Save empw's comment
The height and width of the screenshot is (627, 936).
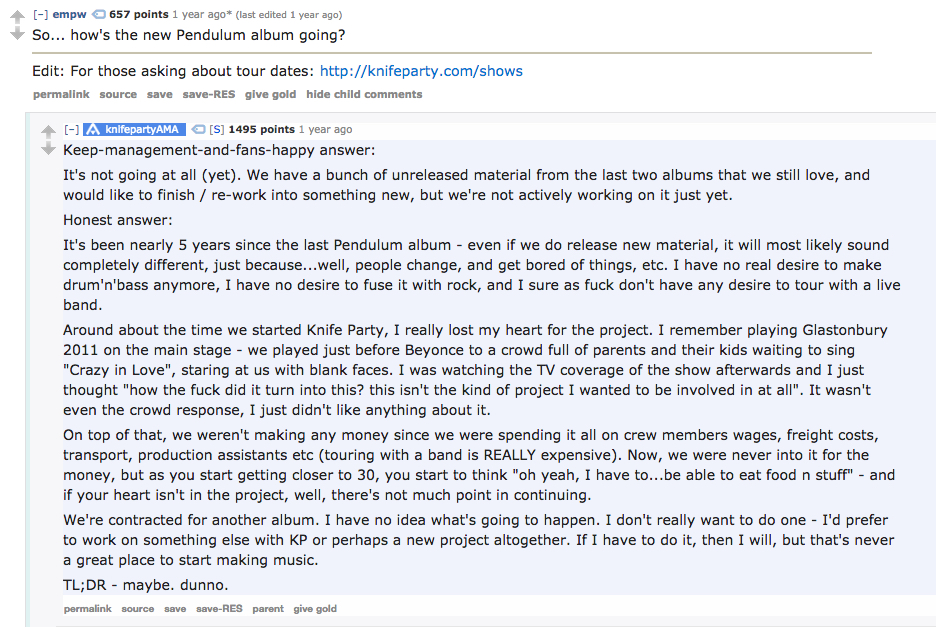point(159,94)
